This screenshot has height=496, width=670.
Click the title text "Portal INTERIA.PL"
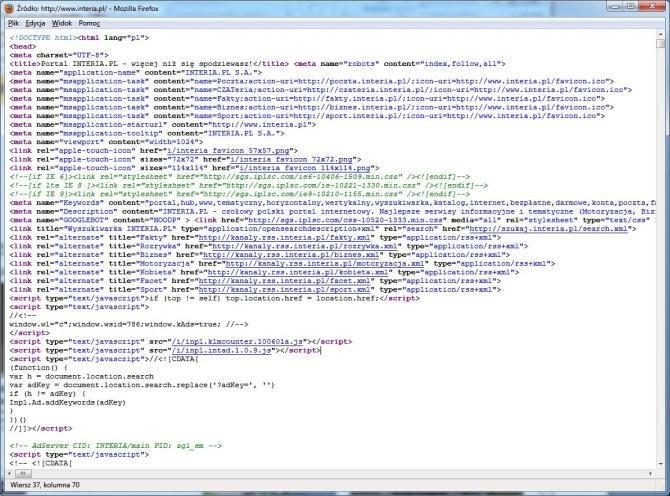coord(79,64)
